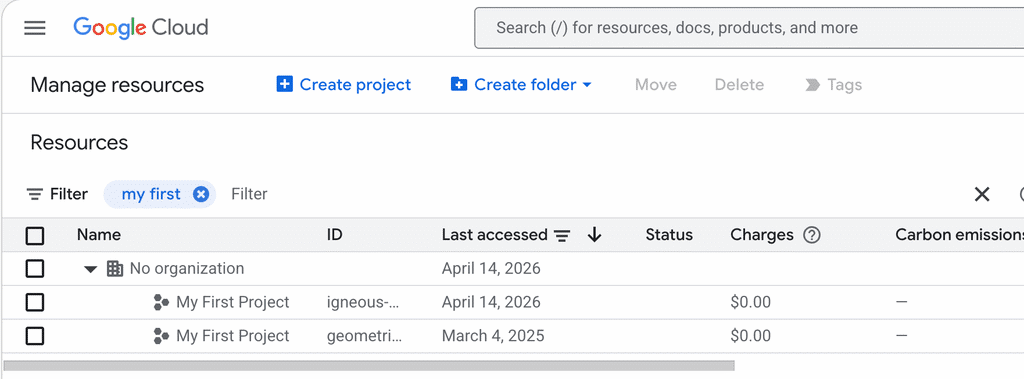This screenshot has width=1024, height=379.
Task: Click the horizontal scrollbar thumb
Action: tap(369, 365)
